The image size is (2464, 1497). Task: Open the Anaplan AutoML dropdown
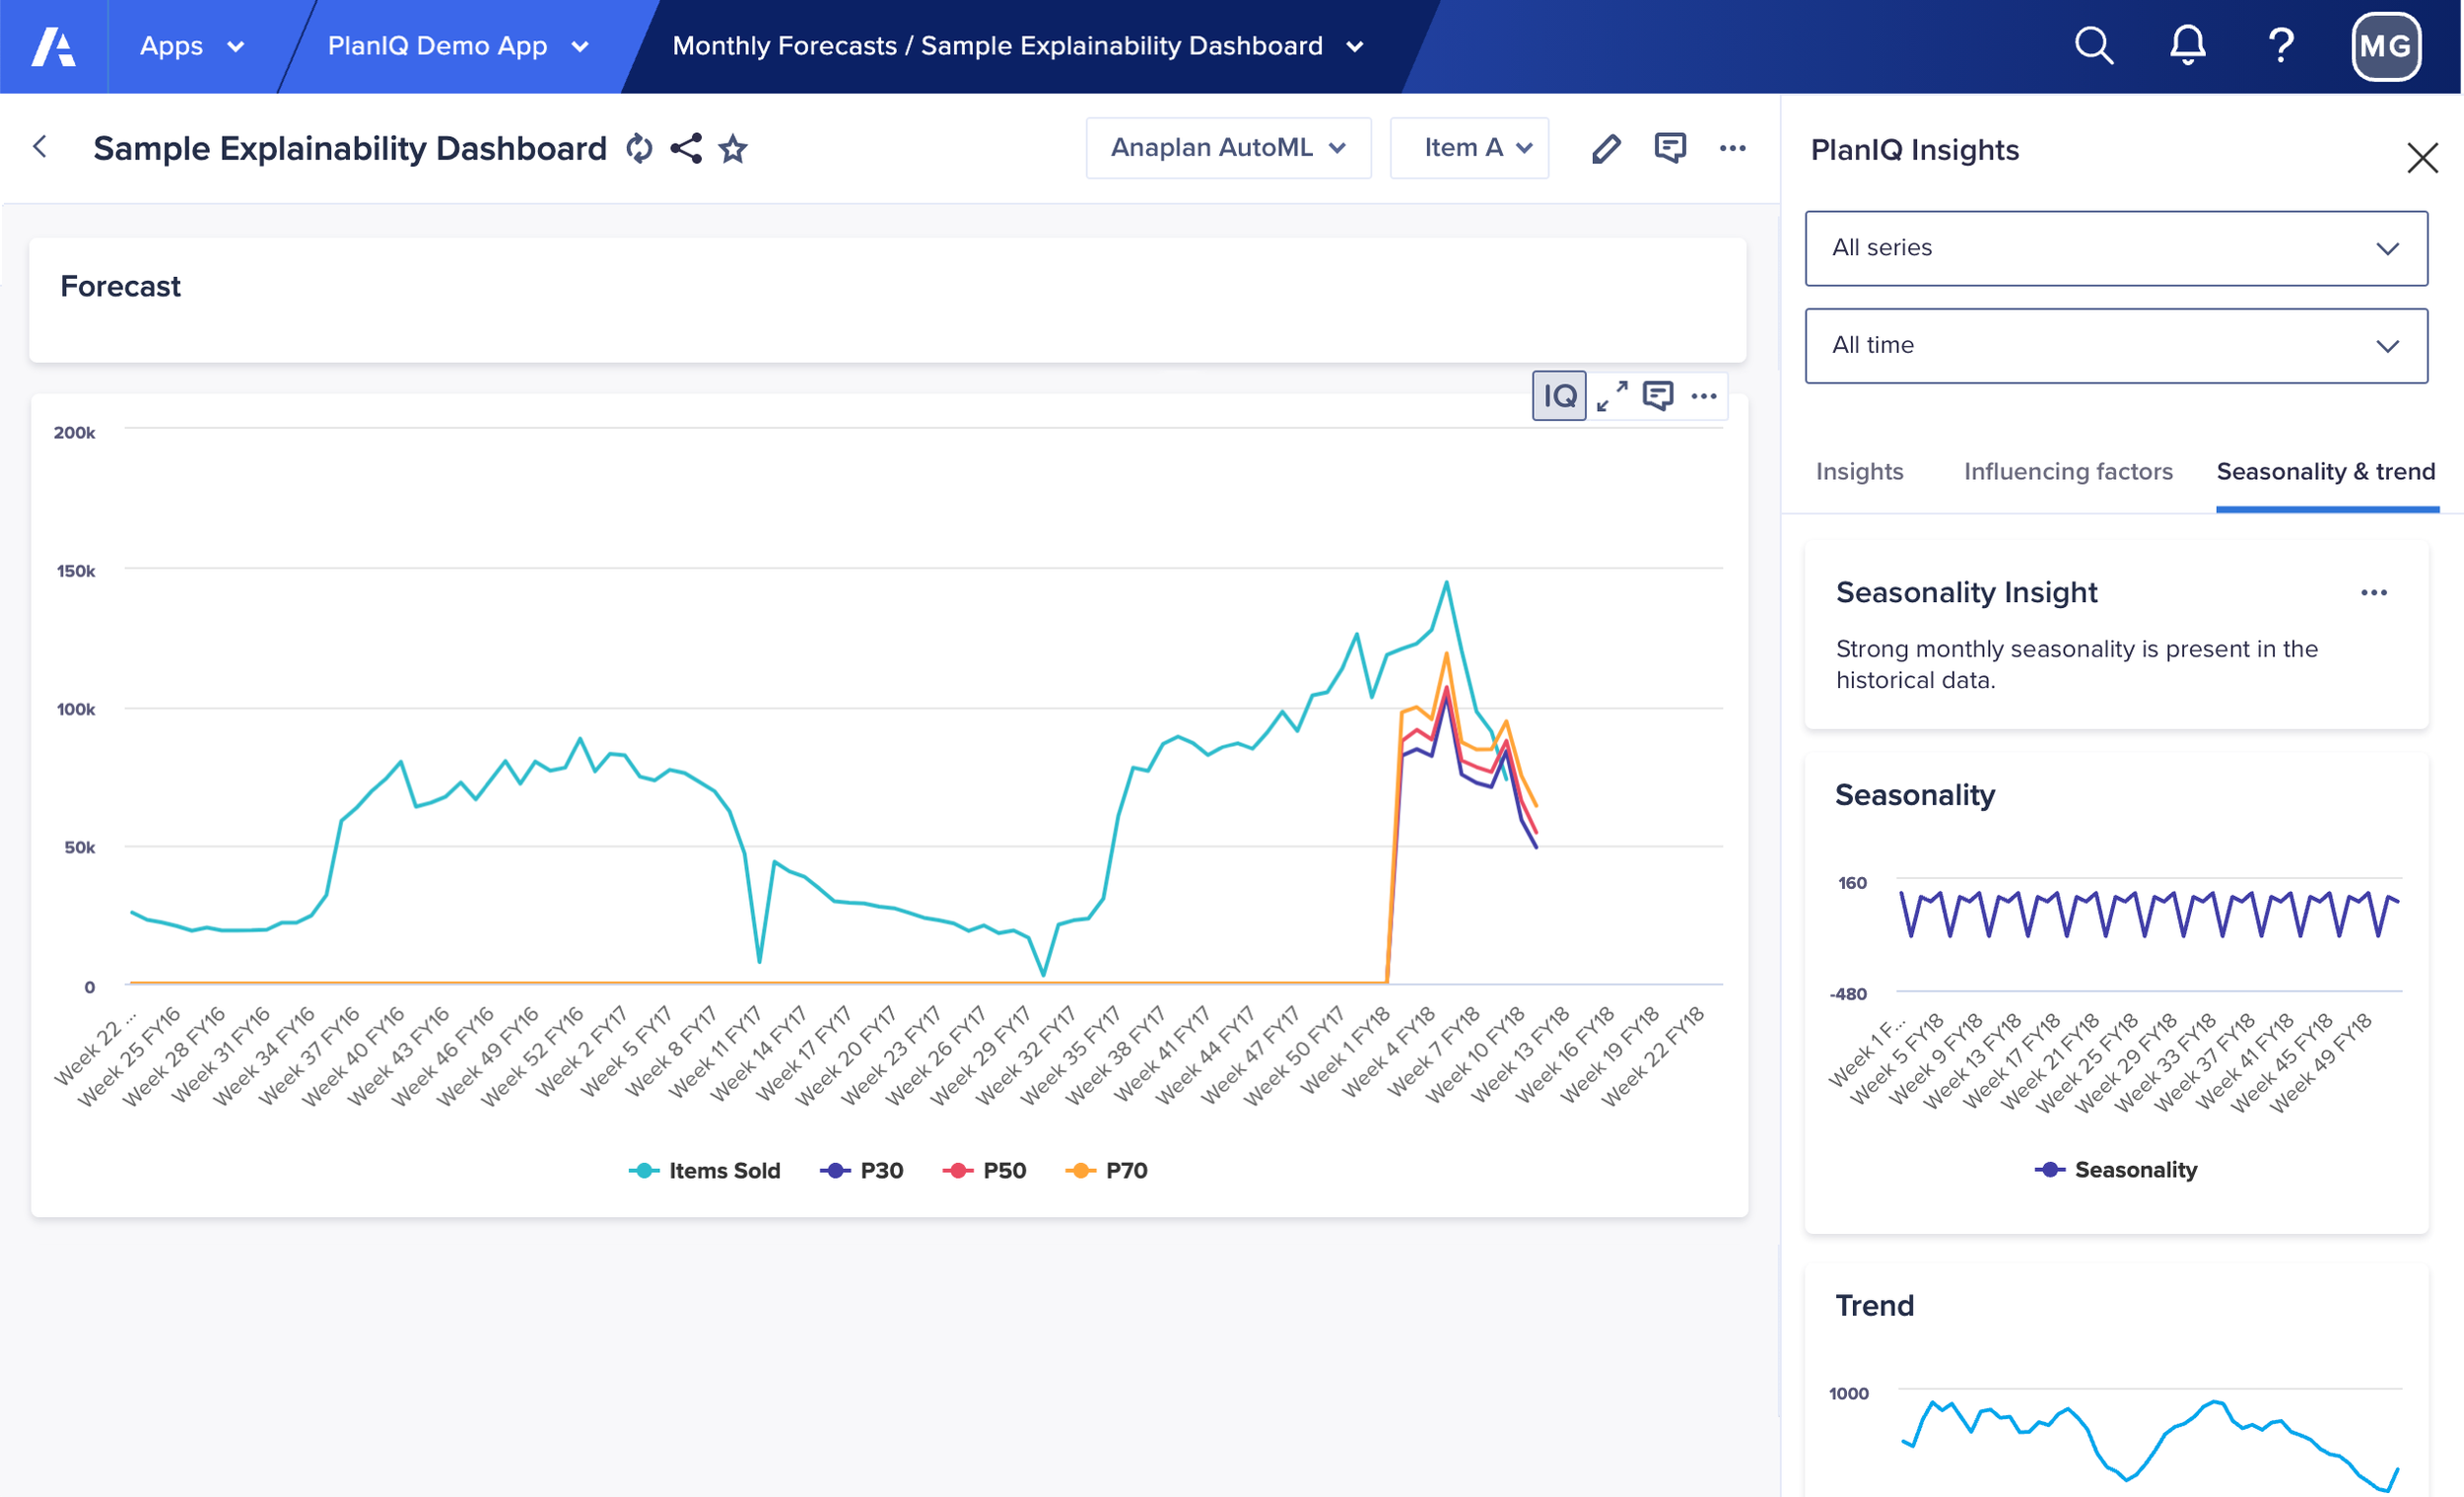pyautogui.click(x=1228, y=148)
